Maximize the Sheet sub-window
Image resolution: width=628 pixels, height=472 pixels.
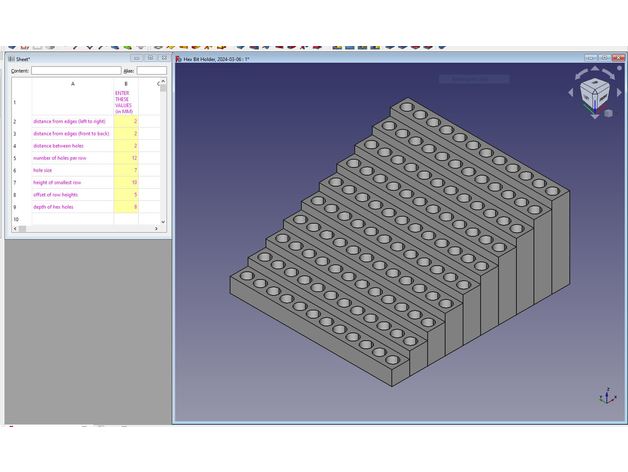click(x=151, y=59)
